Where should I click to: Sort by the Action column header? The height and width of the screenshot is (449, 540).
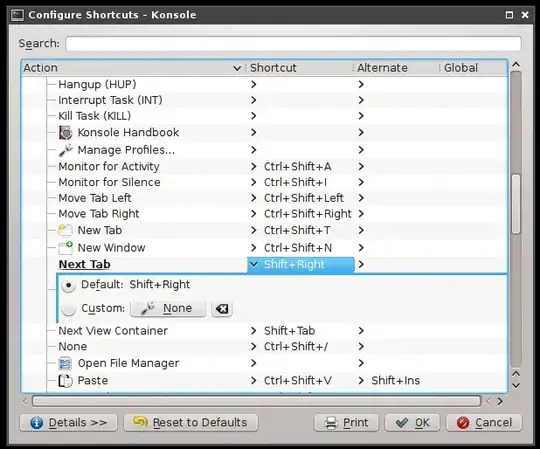click(x=133, y=68)
